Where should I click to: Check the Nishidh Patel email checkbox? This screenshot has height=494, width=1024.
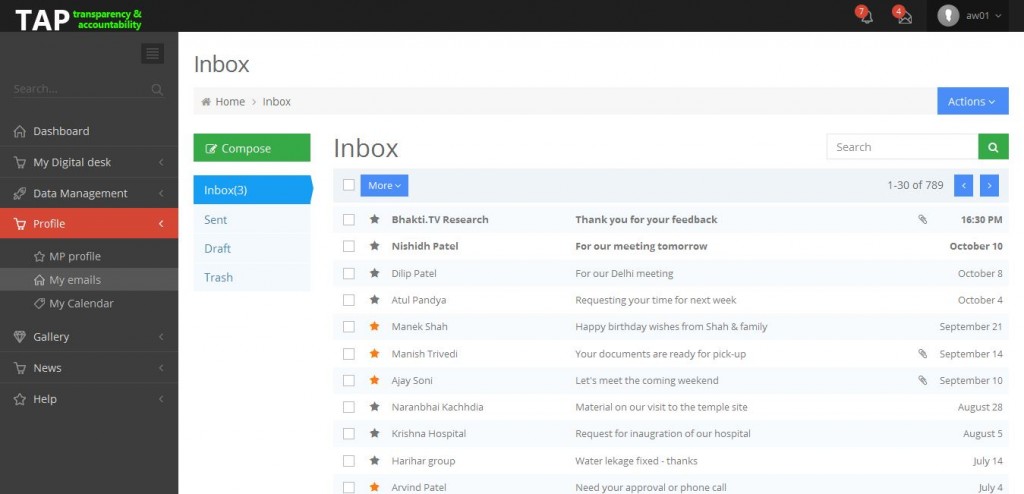[x=349, y=246]
